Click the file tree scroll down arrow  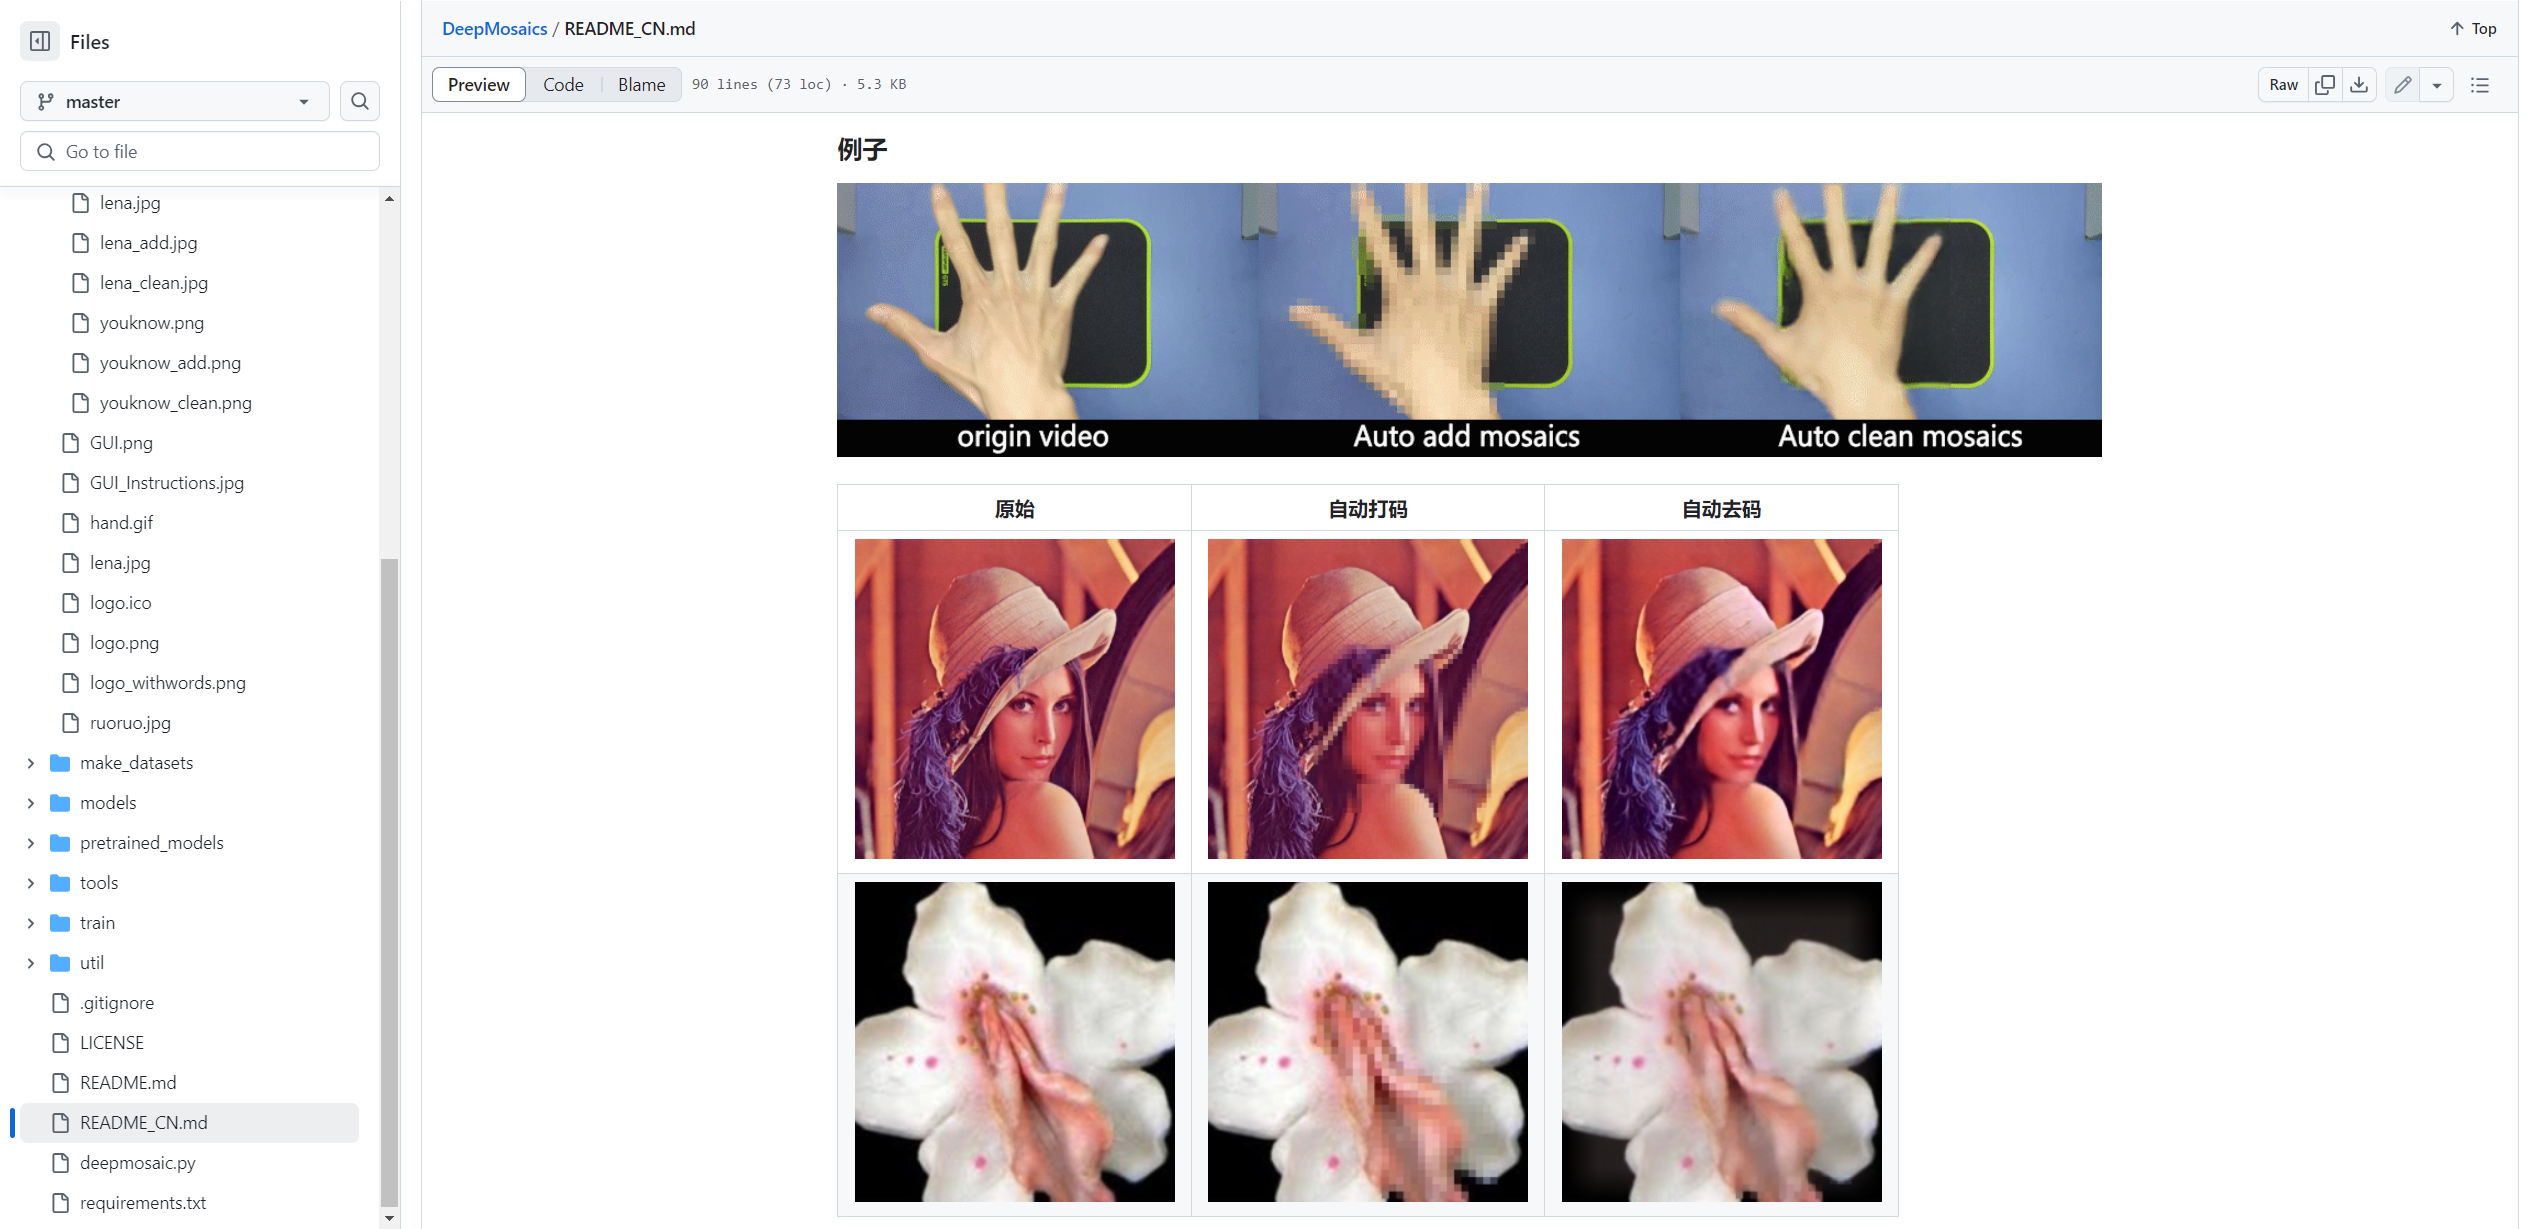tap(389, 1218)
